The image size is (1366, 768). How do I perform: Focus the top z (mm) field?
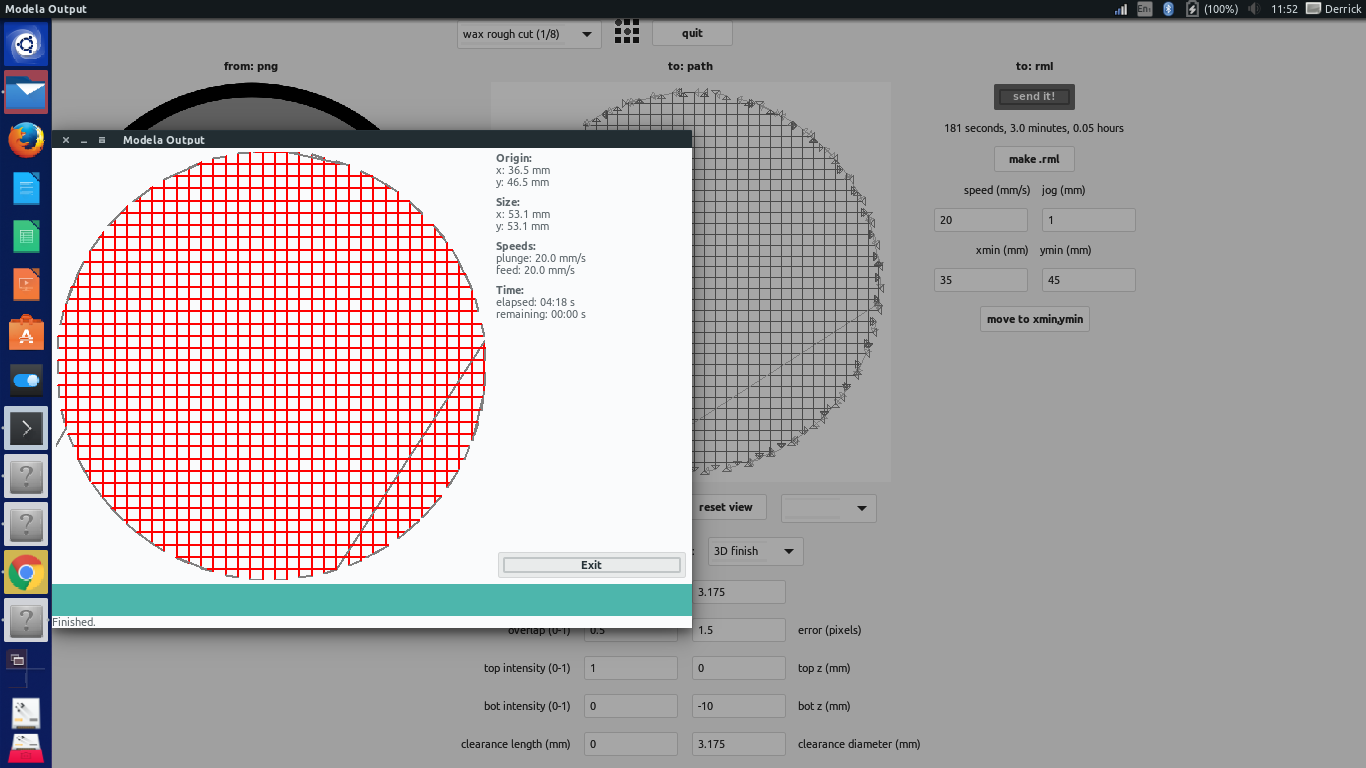coord(739,668)
